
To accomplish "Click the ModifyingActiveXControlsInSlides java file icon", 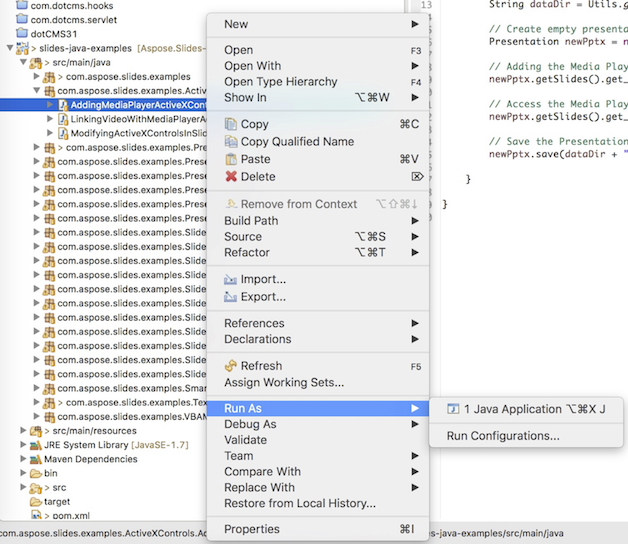I will [63, 133].
